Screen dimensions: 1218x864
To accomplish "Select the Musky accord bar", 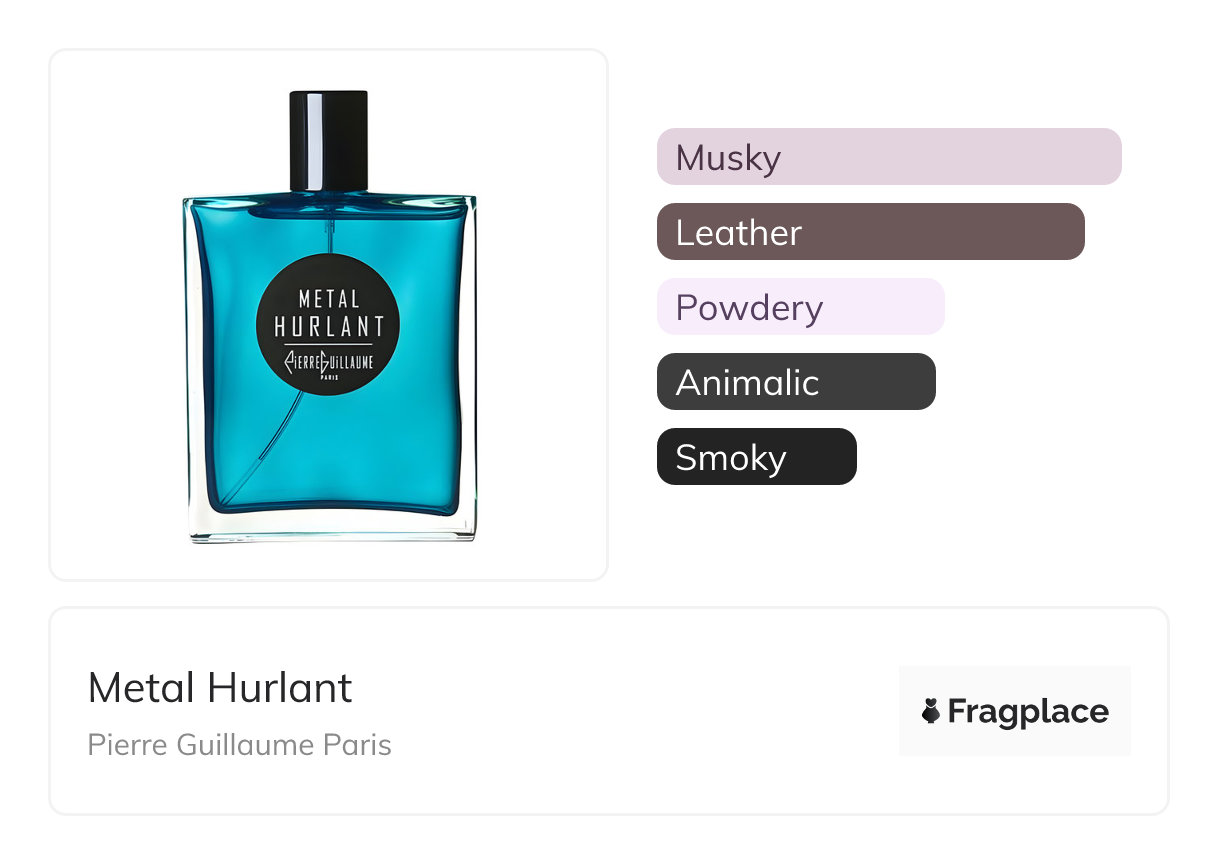I will click(889, 157).
